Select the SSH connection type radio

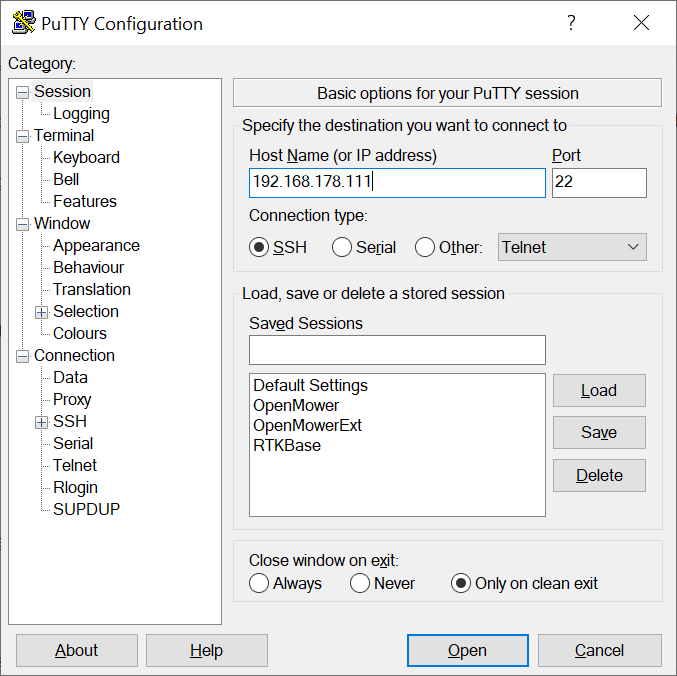(x=260, y=247)
